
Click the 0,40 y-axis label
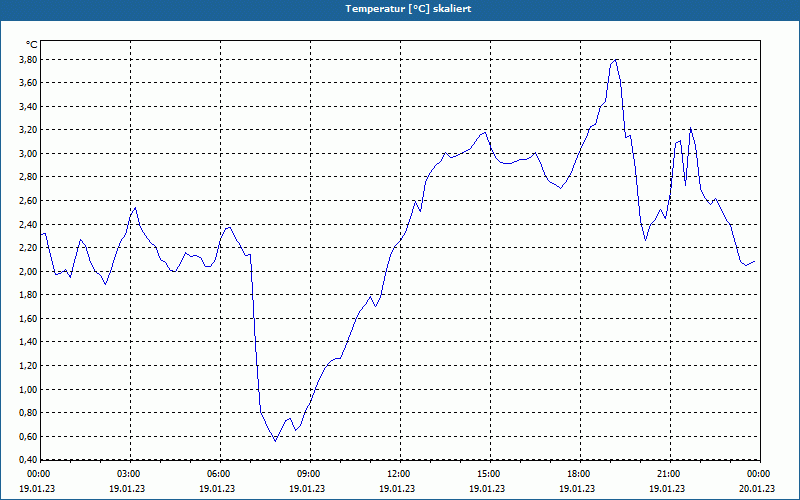28,460
